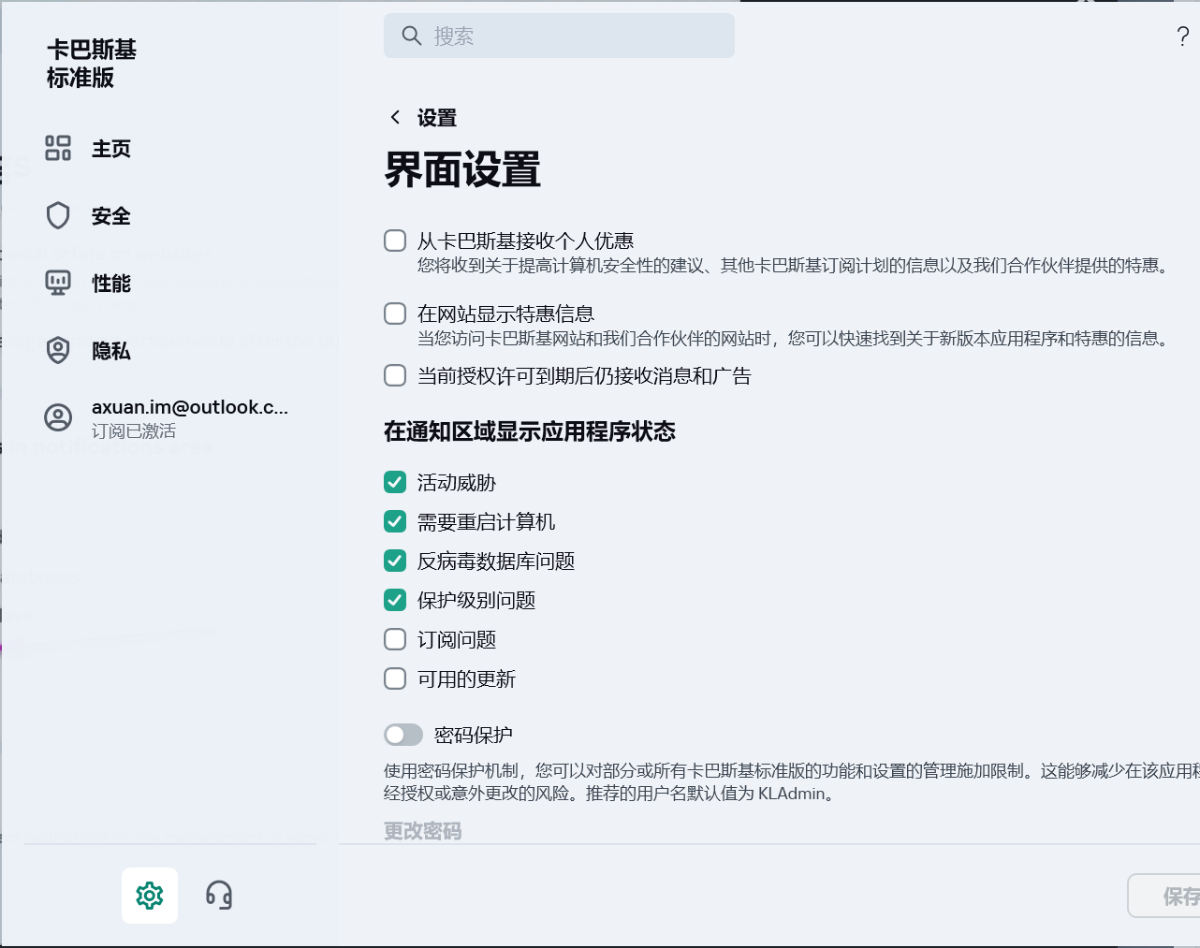This screenshot has width=1200, height=948.
Task: Click the 界面设置 page heading
Action: tap(463, 169)
